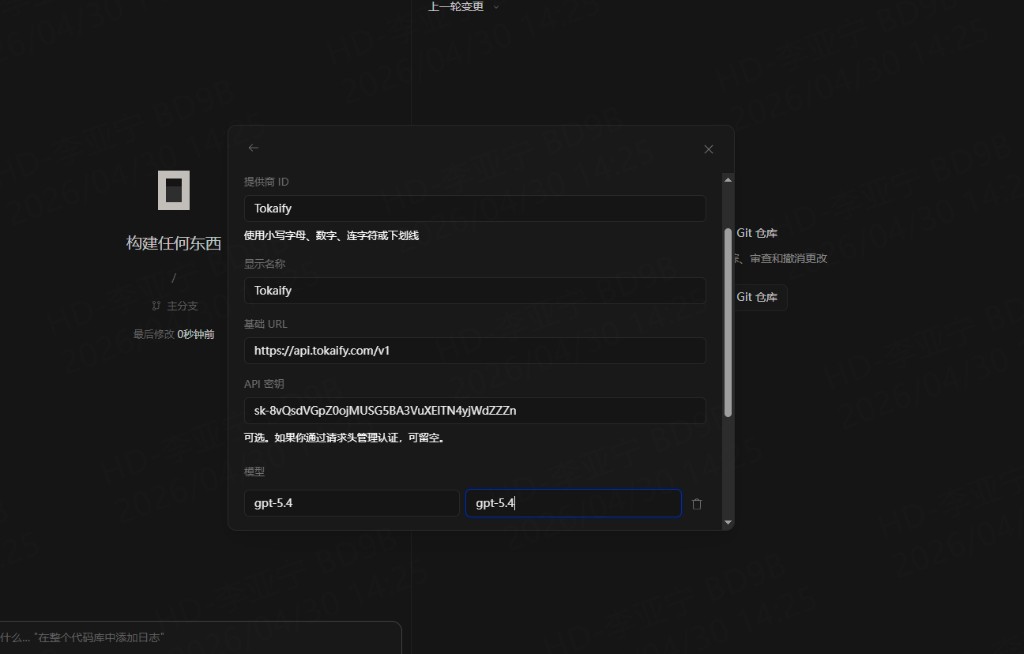Click the 可选 API key hint text
1024x654 pixels.
pyautogui.click(x=345, y=438)
